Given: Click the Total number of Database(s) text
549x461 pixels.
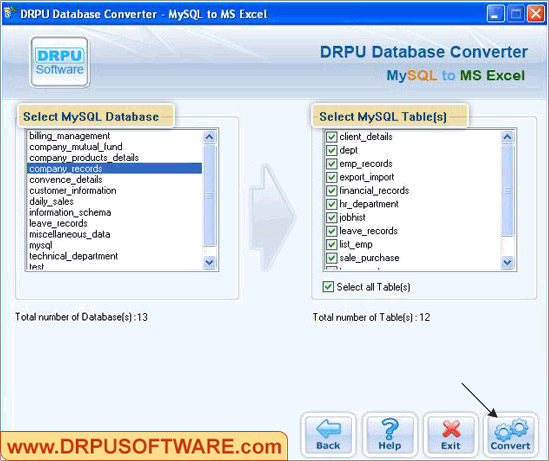Looking at the screenshot, I should (x=82, y=317).
